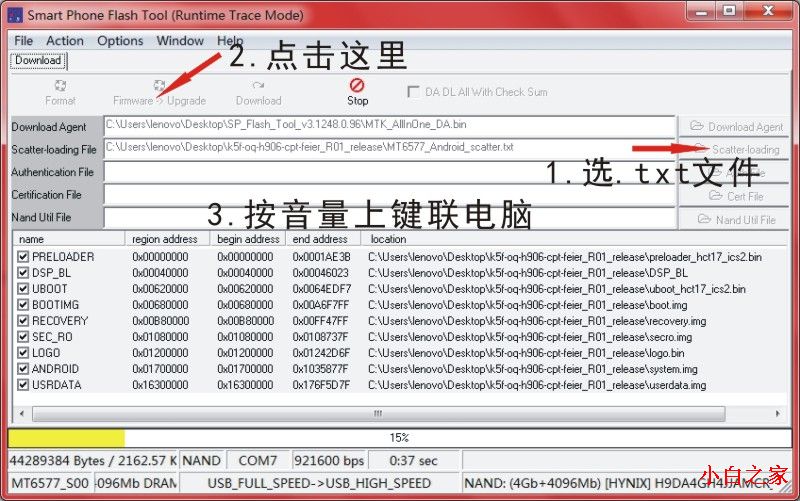800x501 pixels.
Task: Maximize the Smart Phone Flash Tool window
Action: (730, 10)
